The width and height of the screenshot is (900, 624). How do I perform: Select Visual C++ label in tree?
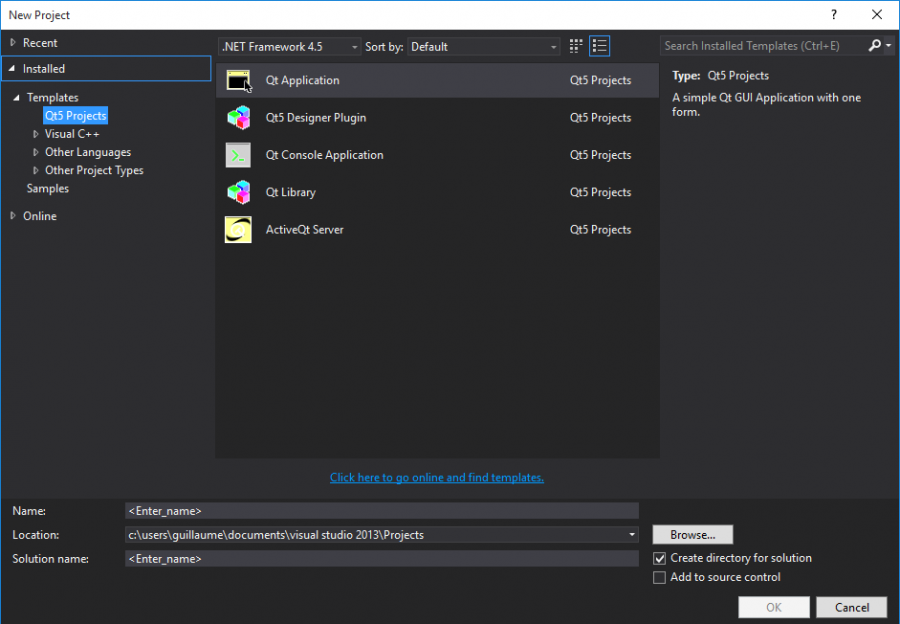coord(72,134)
